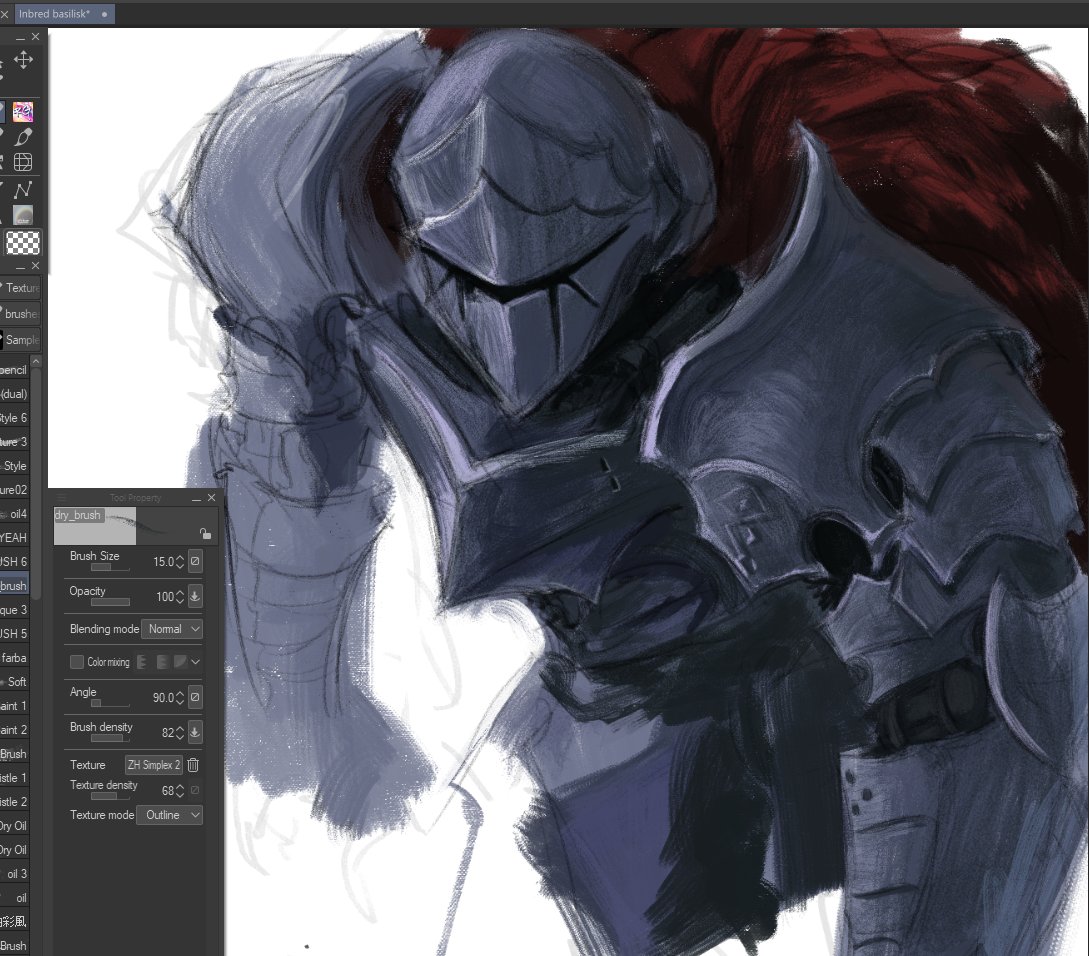Choose the first color mixing mode icon

pyautogui.click(x=142, y=662)
